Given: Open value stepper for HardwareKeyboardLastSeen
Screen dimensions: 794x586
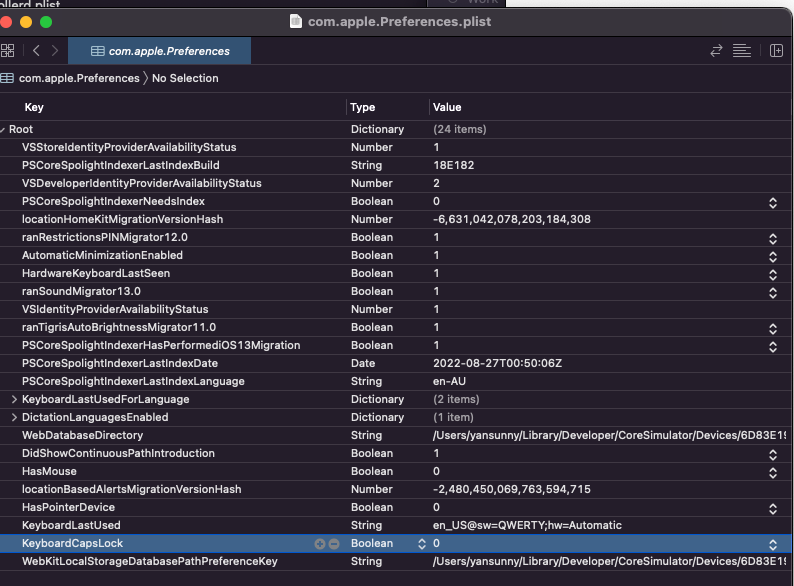Looking at the screenshot, I should point(773,275).
